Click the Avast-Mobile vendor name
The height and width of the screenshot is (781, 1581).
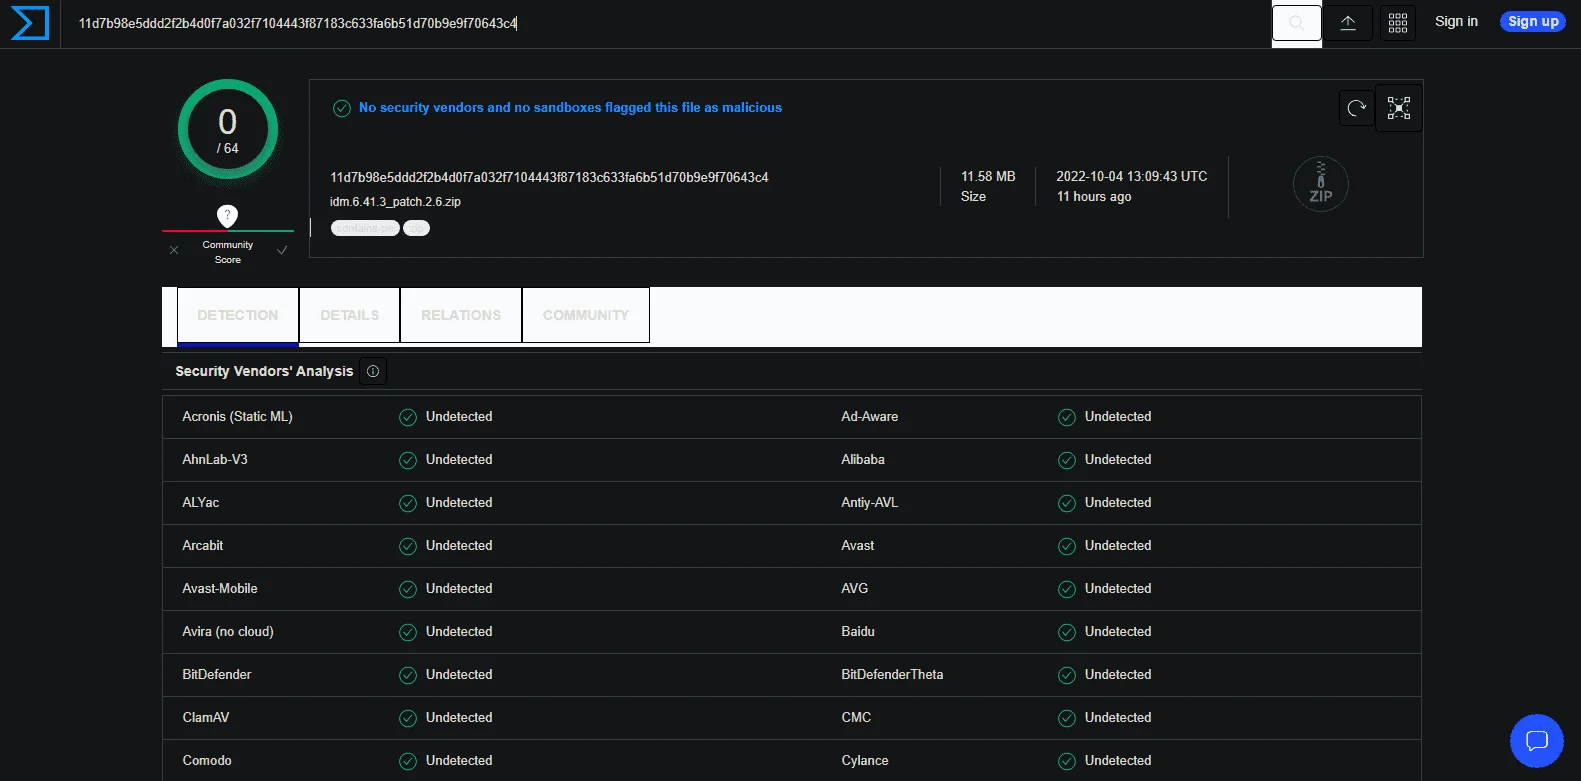(x=220, y=589)
